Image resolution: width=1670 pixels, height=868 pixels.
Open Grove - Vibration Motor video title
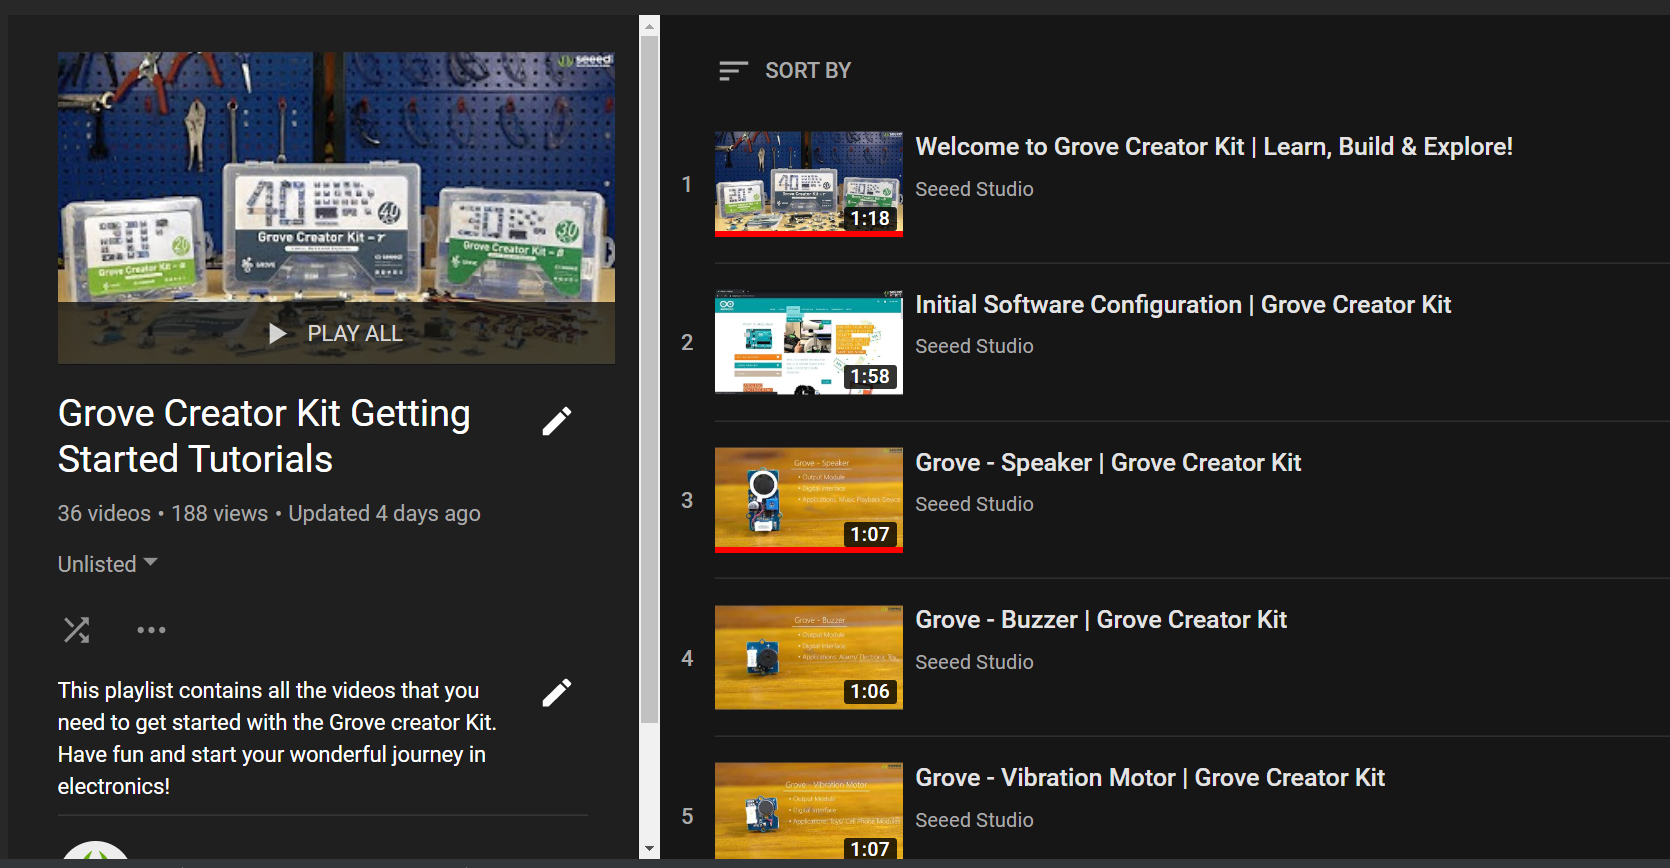(x=1150, y=778)
